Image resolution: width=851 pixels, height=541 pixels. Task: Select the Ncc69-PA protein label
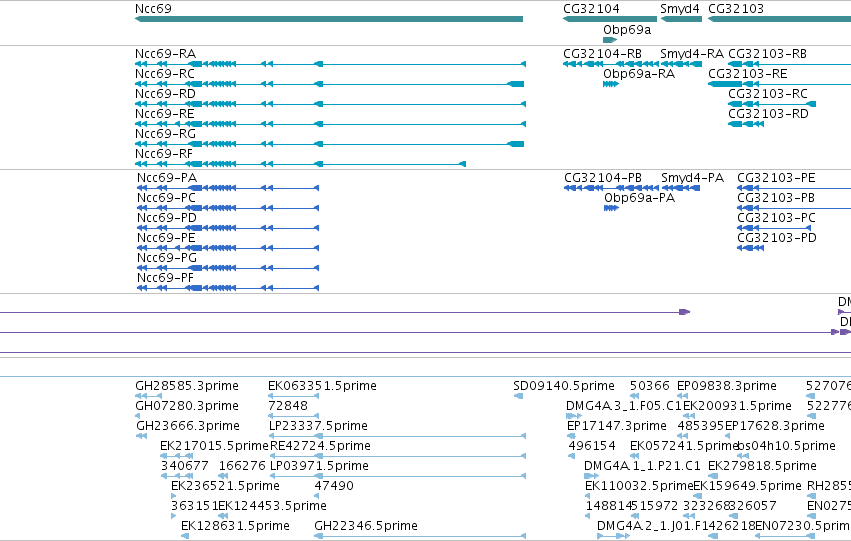click(x=167, y=178)
